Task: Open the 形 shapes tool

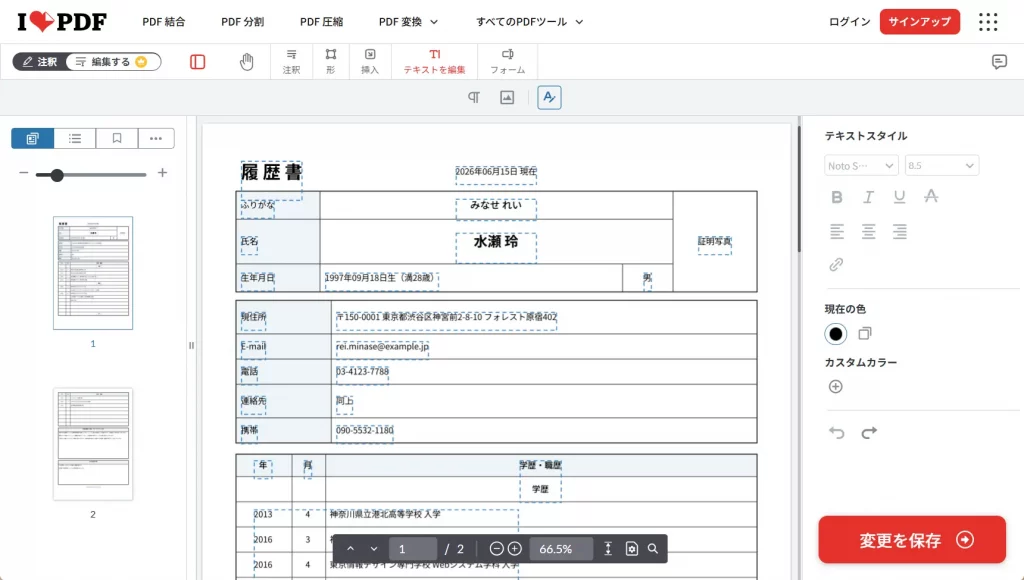Action: tap(331, 61)
